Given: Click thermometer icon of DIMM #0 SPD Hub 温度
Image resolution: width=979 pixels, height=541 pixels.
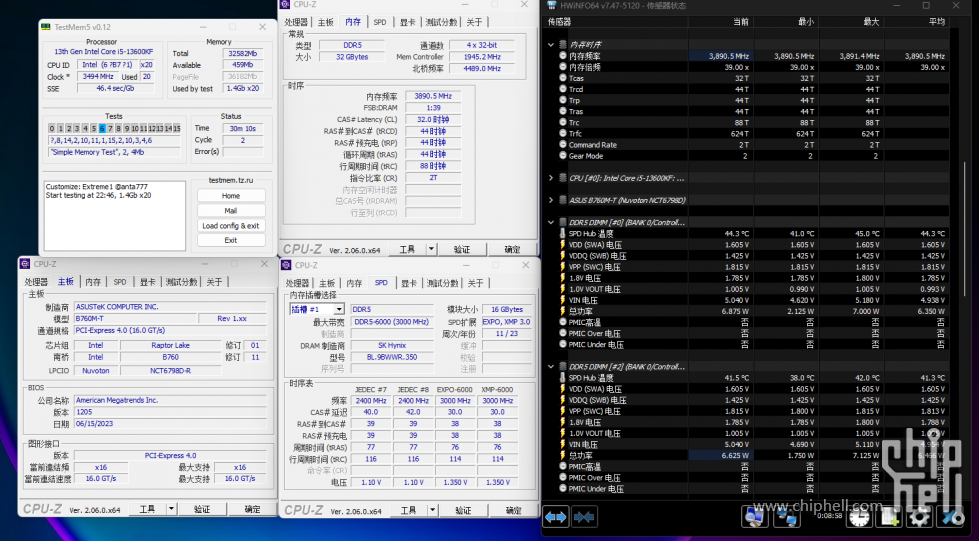Looking at the screenshot, I should [563, 233].
